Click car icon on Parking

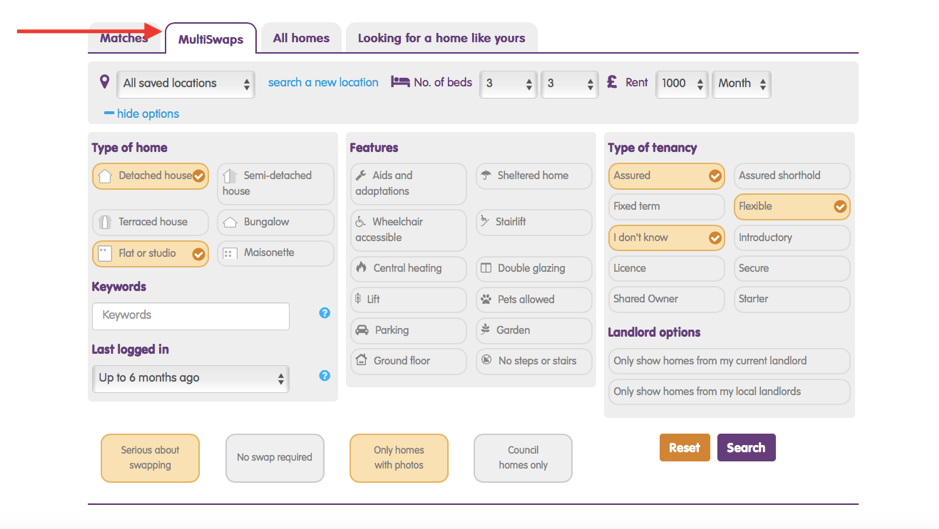[362, 330]
